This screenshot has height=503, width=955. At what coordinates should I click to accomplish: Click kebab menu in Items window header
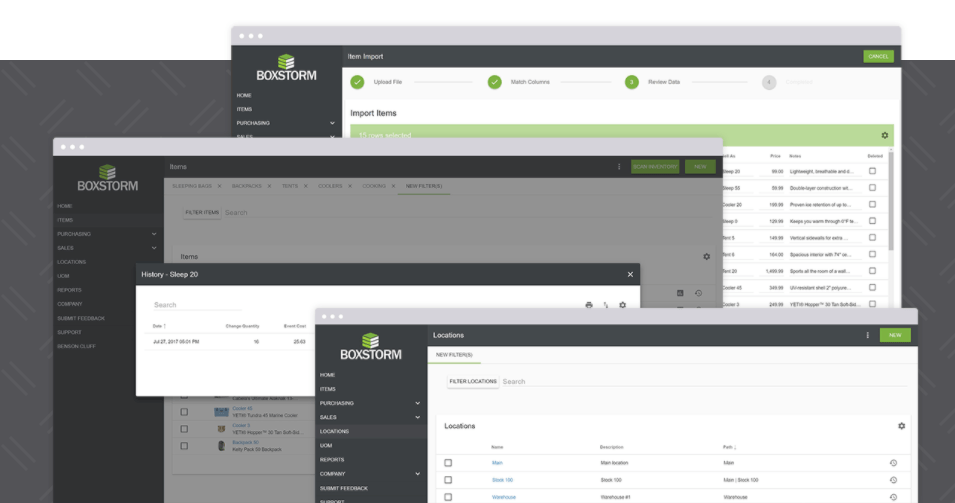coord(619,167)
